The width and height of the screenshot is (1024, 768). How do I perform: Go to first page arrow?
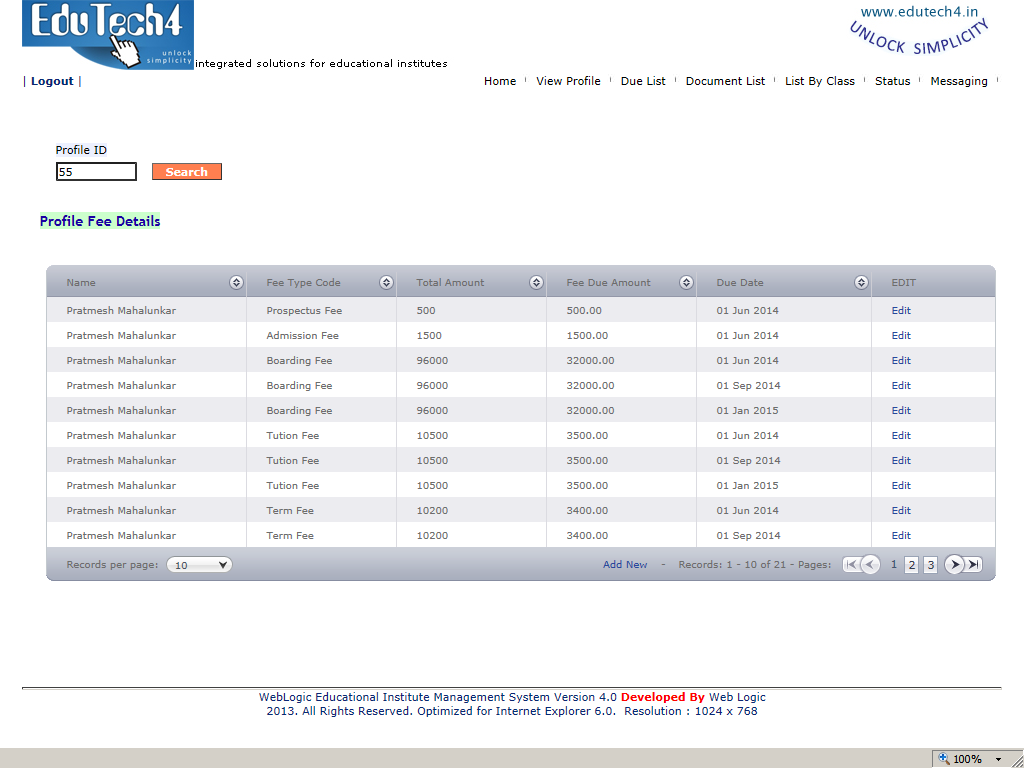851,564
